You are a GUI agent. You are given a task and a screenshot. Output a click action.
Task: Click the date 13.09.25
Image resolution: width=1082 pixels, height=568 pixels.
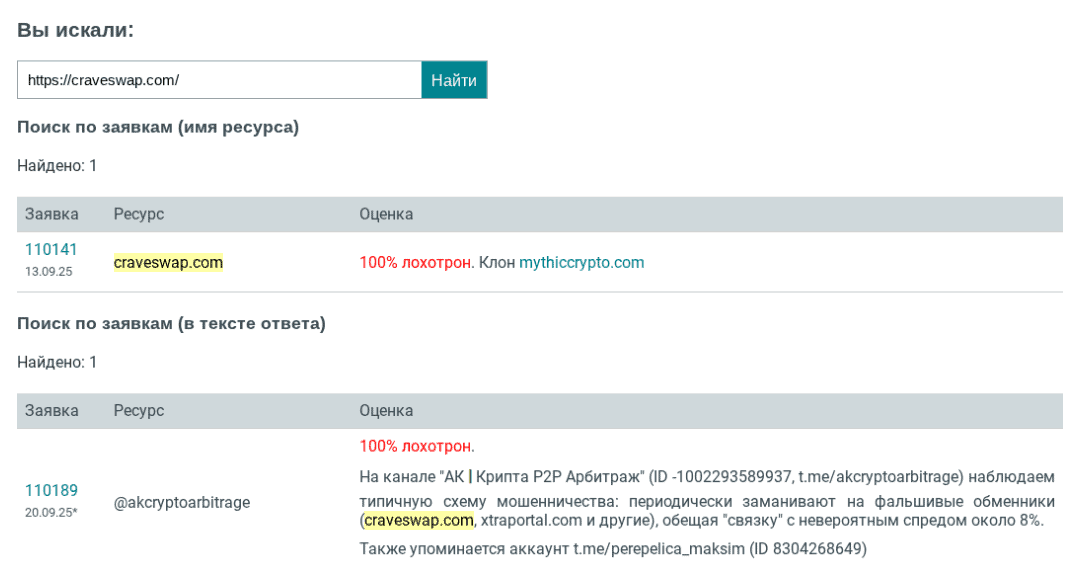coord(48,271)
